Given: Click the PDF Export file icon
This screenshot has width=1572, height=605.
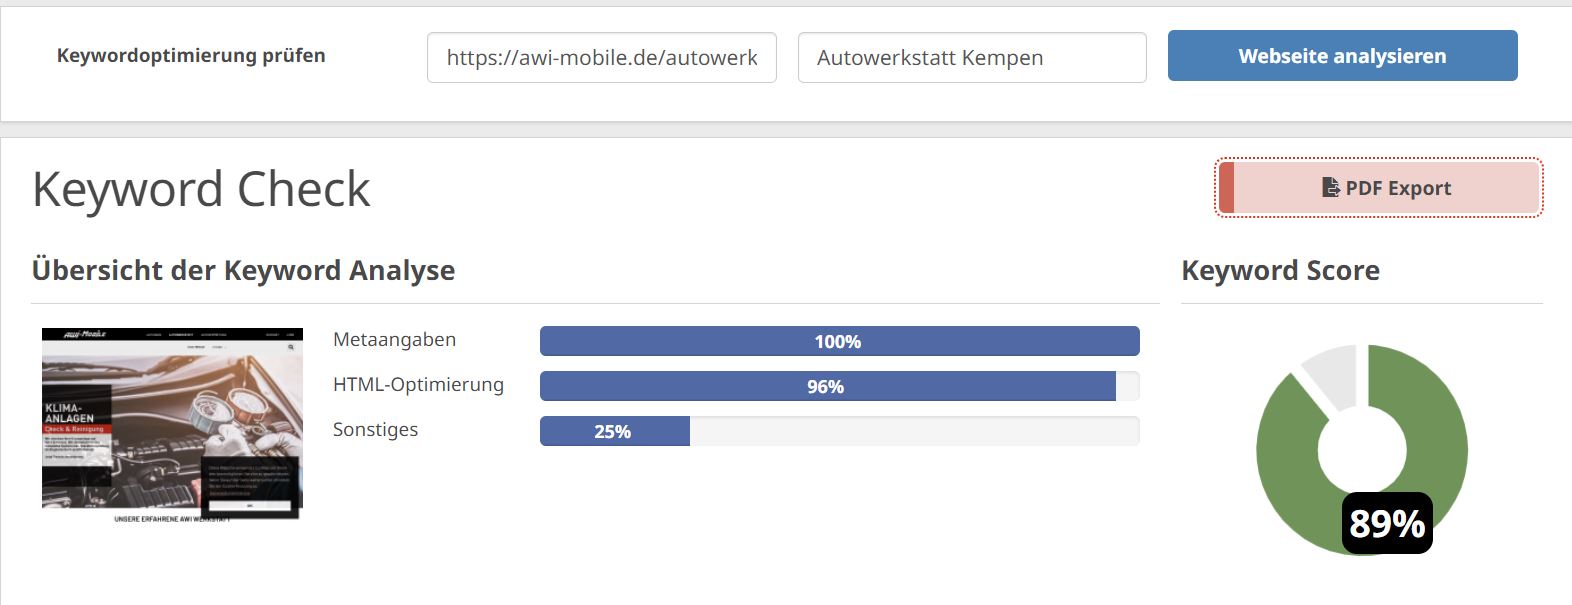Looking at the screenshot, I should 1331,187.
